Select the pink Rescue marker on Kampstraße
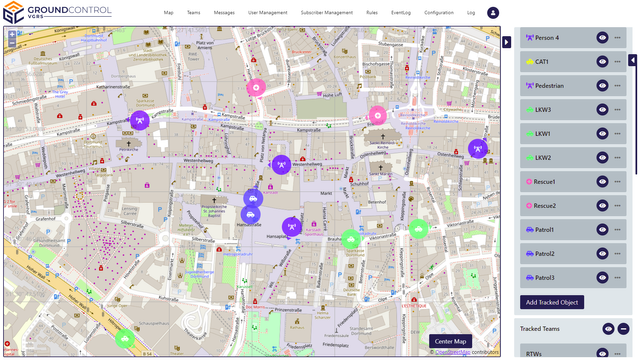Image resolution: width=640 pixels, height=360 pixels. (x=378, y=116)
